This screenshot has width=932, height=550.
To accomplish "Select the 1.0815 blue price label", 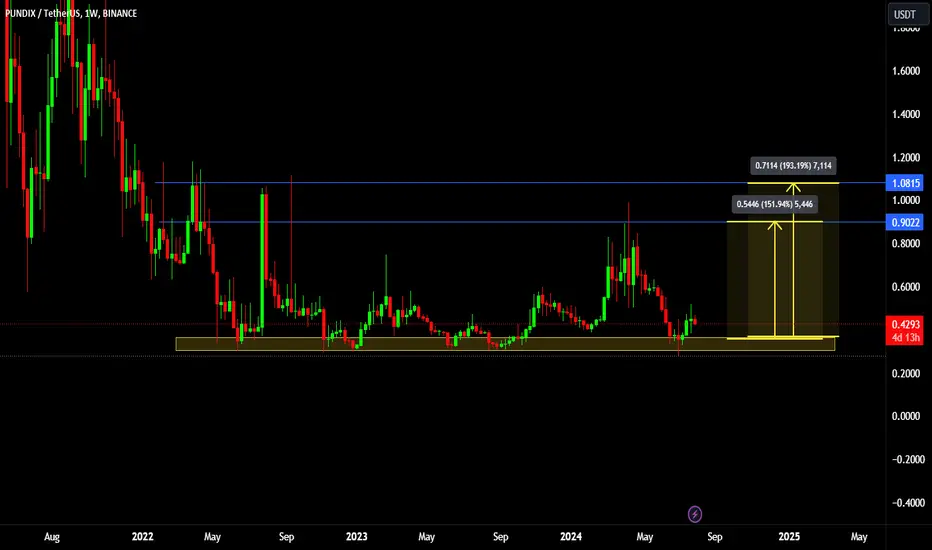I will 905,183.
